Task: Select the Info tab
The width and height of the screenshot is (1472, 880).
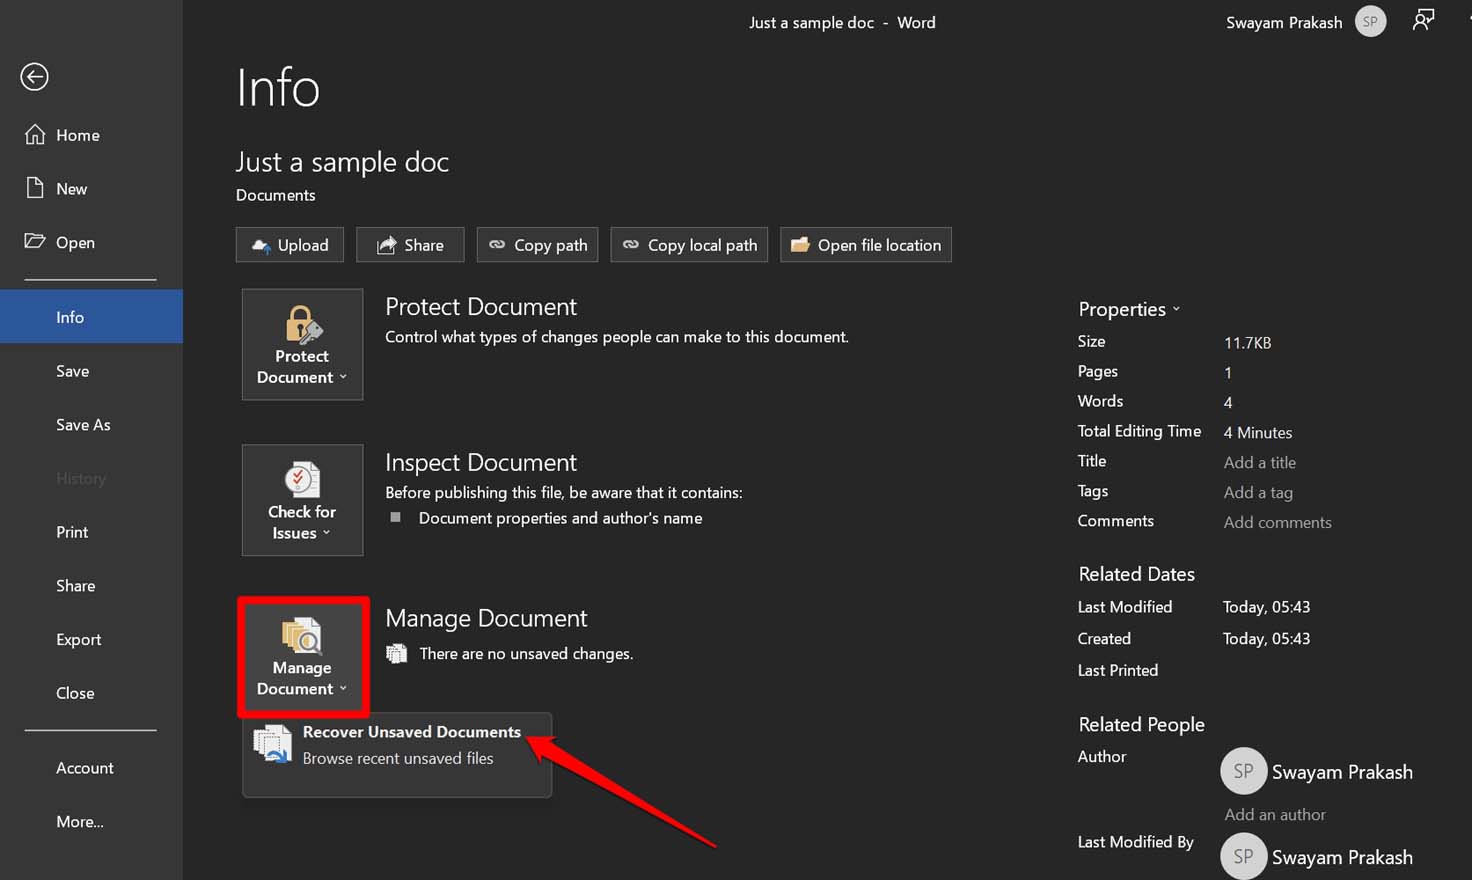Action: [x=91, y=317]
